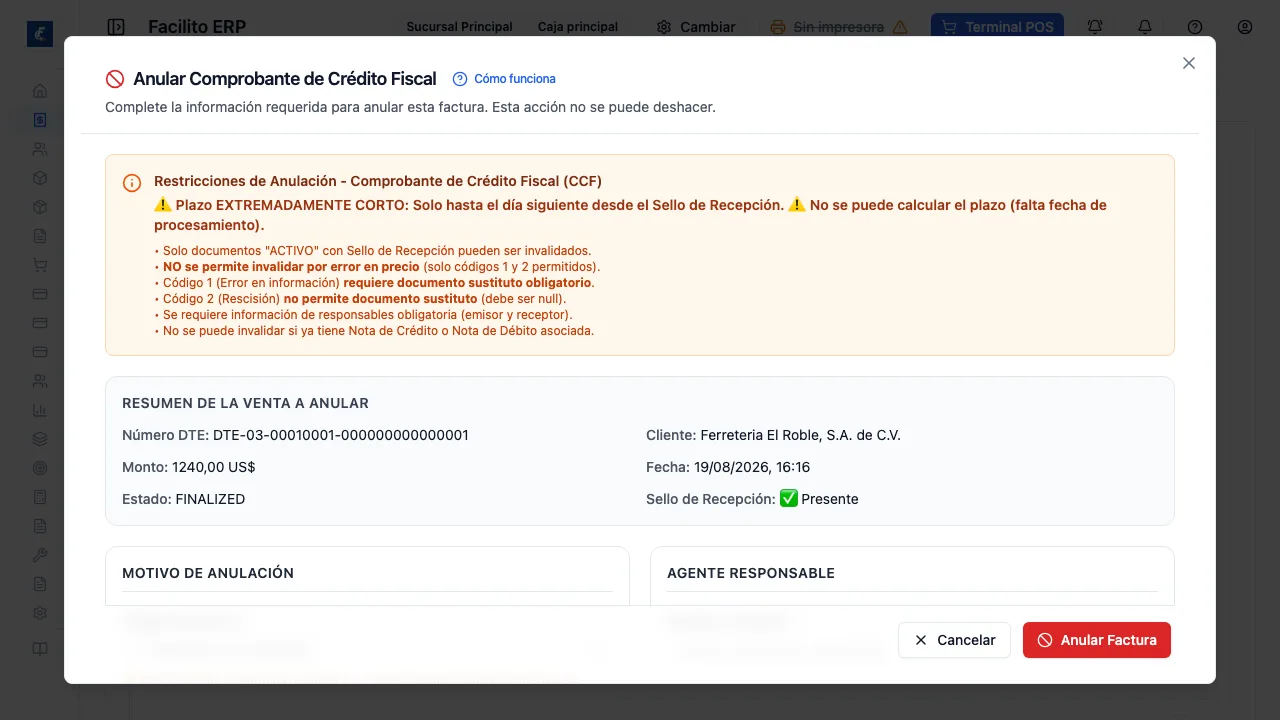
Task: Click the client name Ferreteria El Roble
Action: (801, 435)
